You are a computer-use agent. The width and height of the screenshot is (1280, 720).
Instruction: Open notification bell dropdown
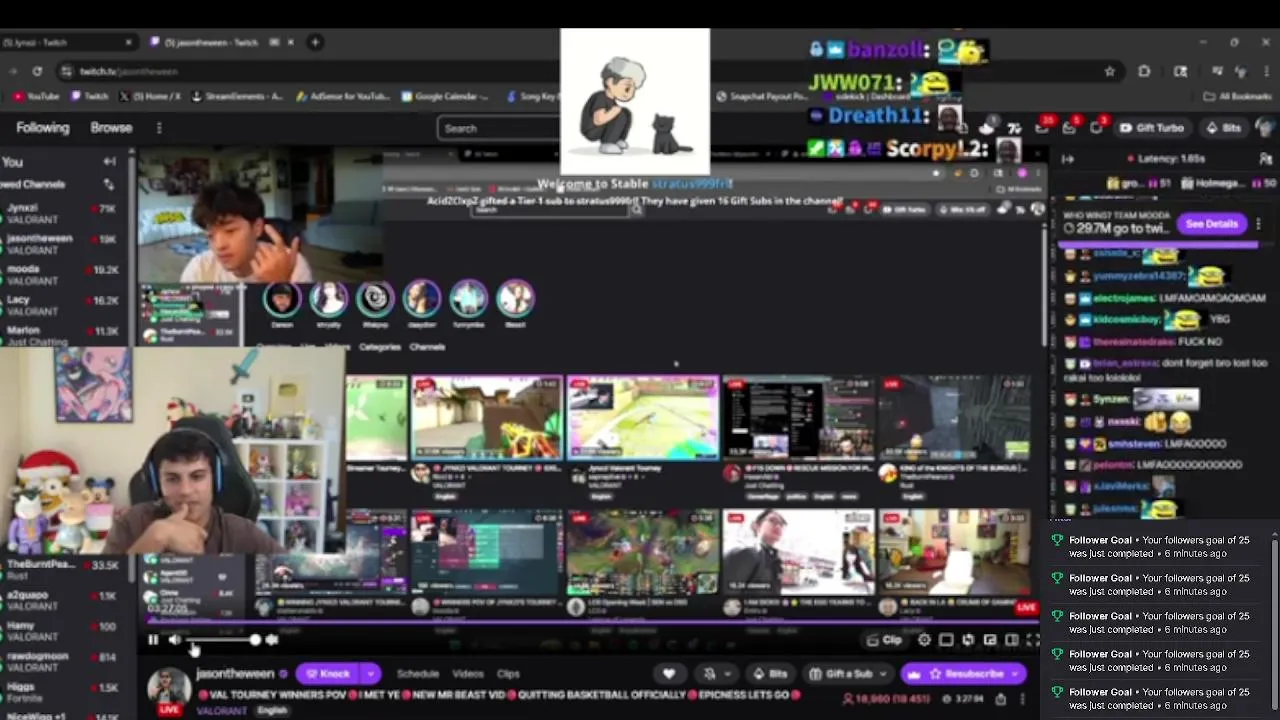coord(715,674)
